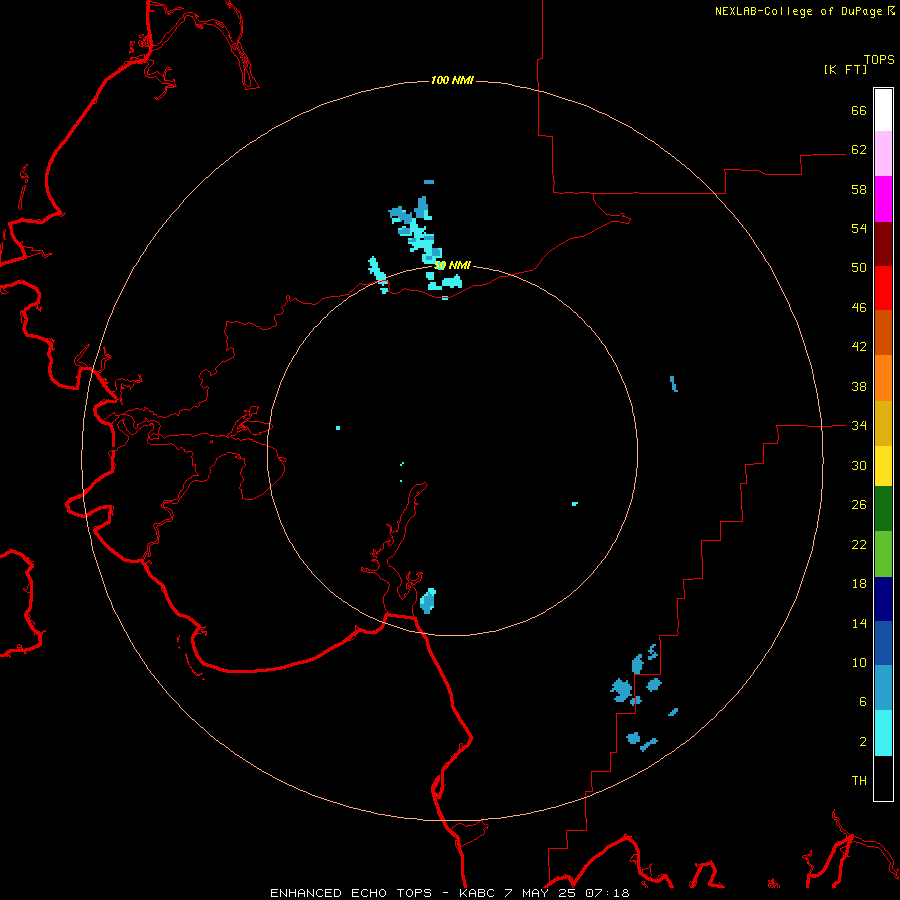Viewport: 900px width, 900px height.
Task: Click the yellow legend swatch between 34 and 30
Action: click(883, 466)
